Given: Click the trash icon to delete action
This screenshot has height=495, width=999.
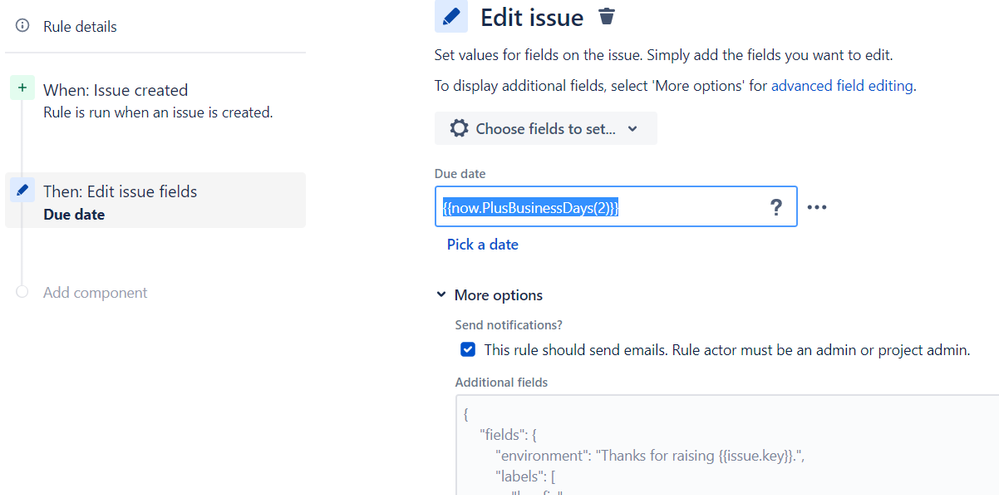Looking at the screenshot, I should coord(606,17).
